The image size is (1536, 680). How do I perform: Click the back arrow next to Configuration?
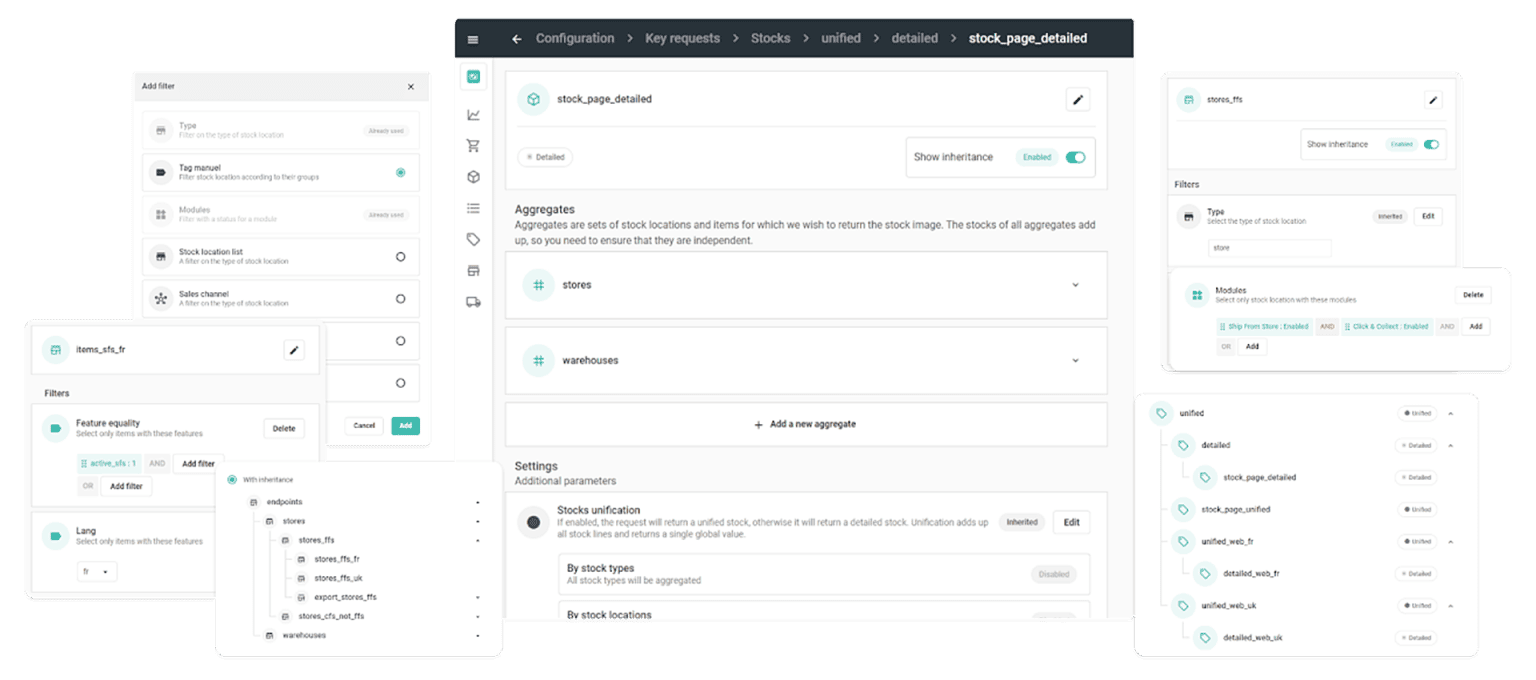point(516,39)
